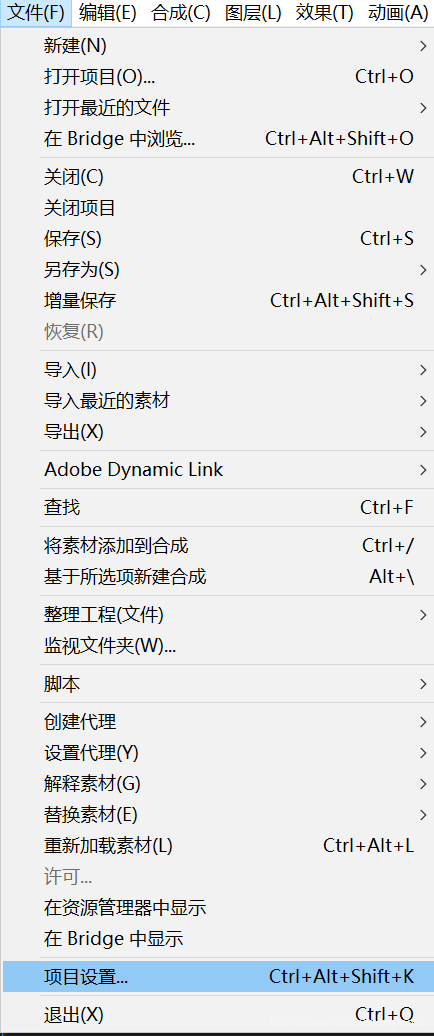Open the 编辑(E) menu bar item
The width and height of the screenshot is (434, 1036).
pos(108,13)
